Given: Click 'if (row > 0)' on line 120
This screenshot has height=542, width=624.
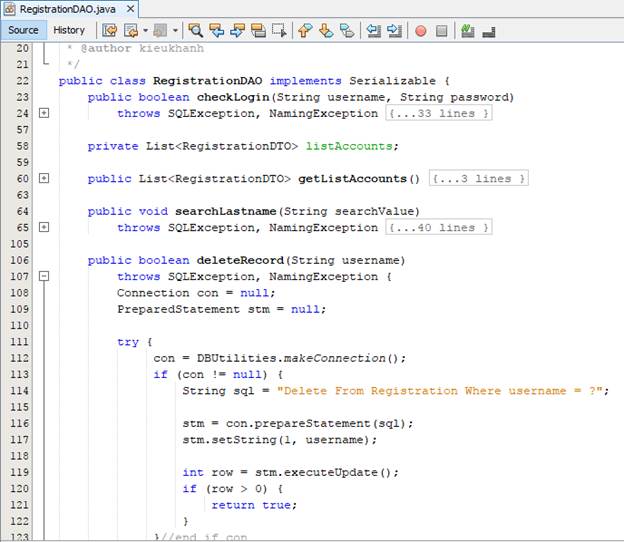Looking at the screenshot, I should [225, 489].
